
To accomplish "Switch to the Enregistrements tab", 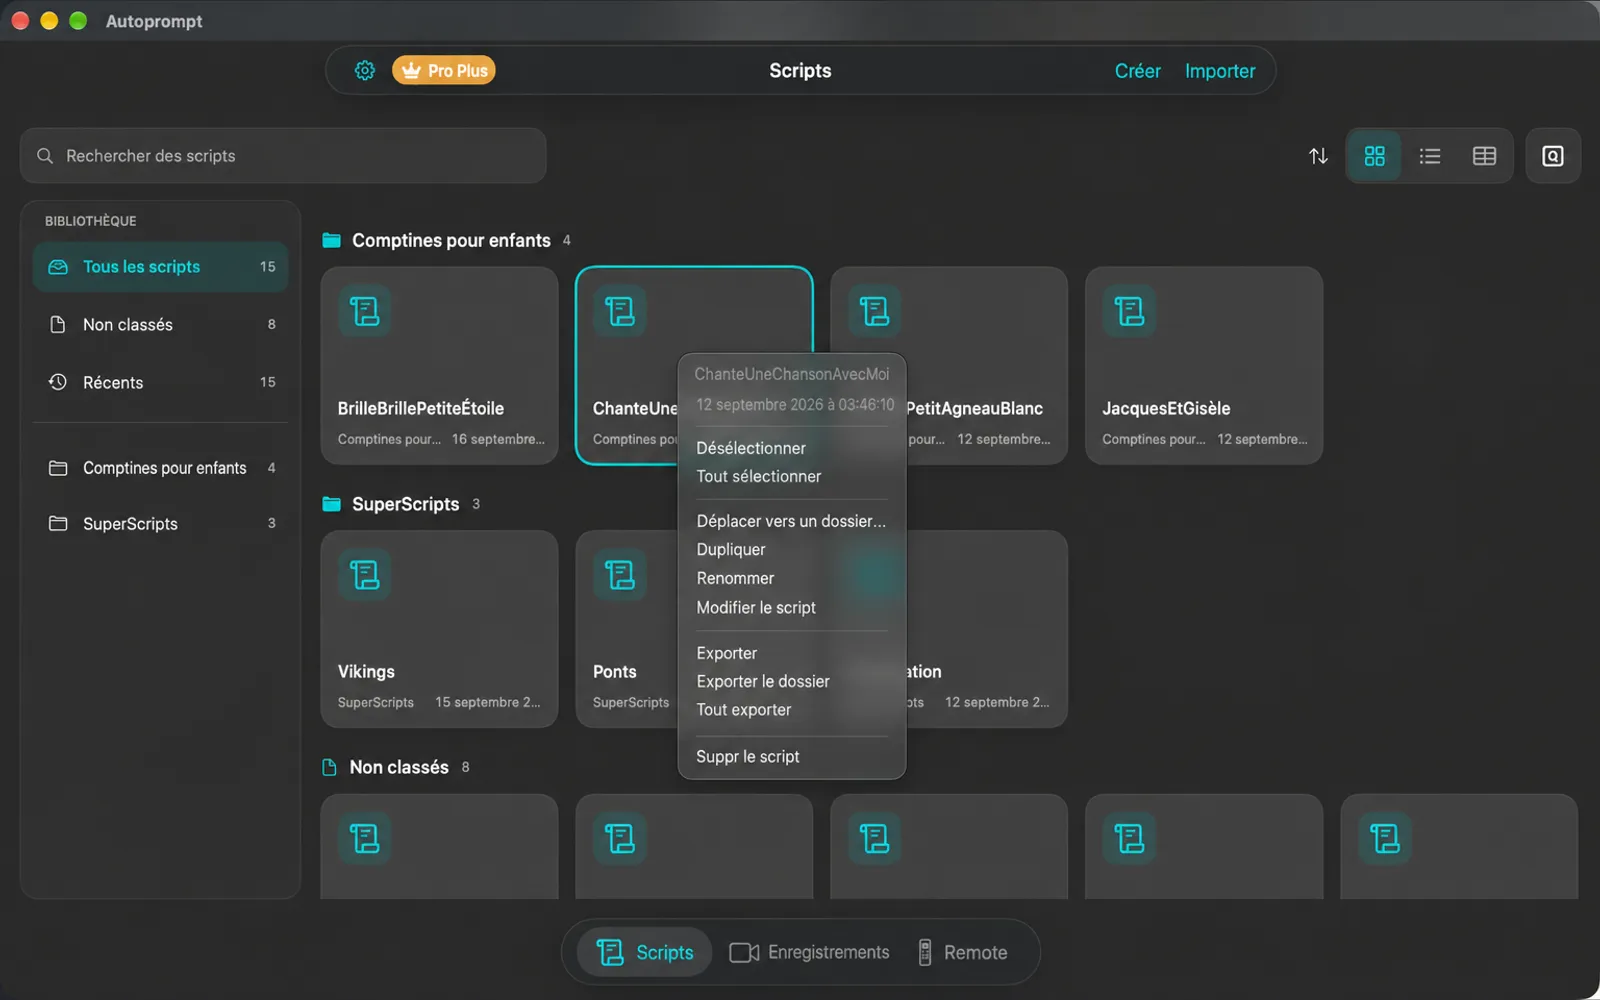I will 809,952.
